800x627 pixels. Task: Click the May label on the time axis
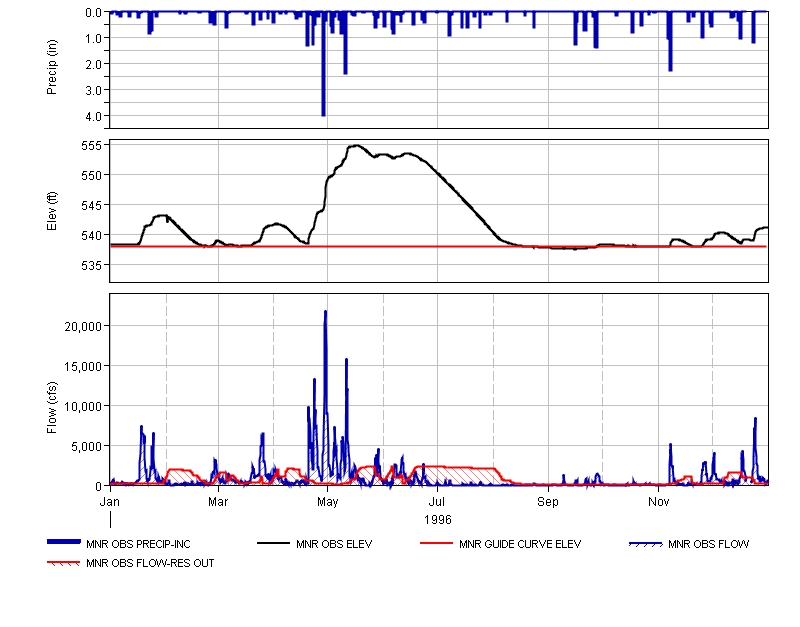pos(328,499)
